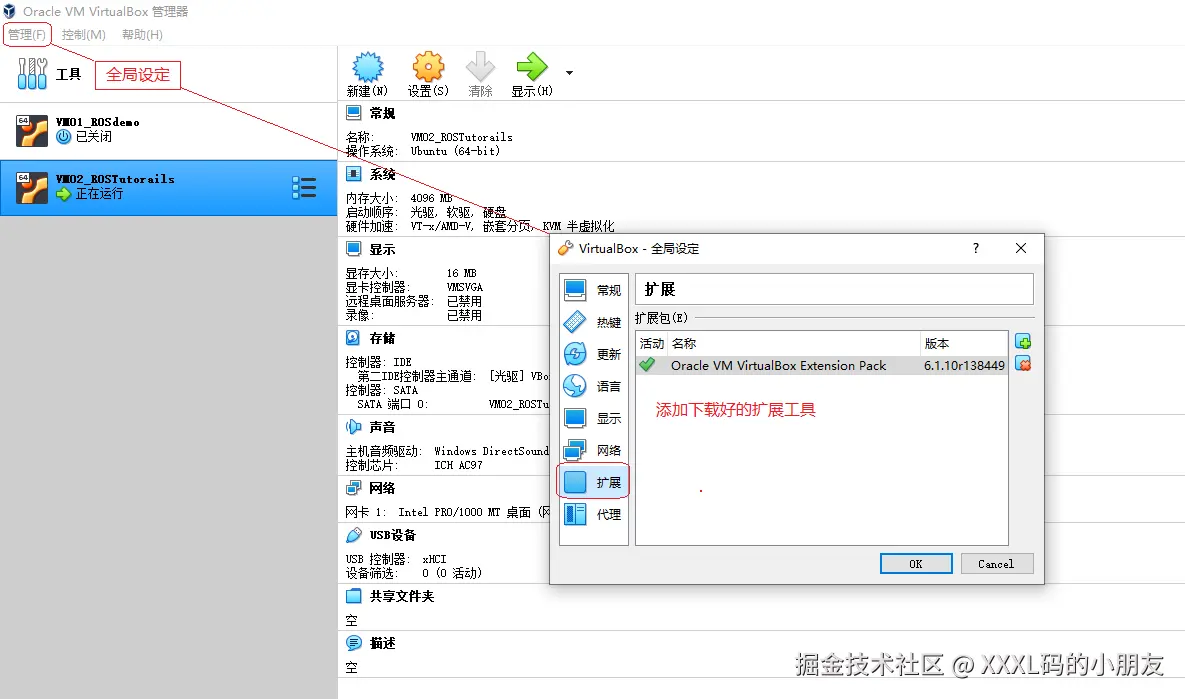
Task: Click the 系统 section heading in details
Action: coord(382,175)
